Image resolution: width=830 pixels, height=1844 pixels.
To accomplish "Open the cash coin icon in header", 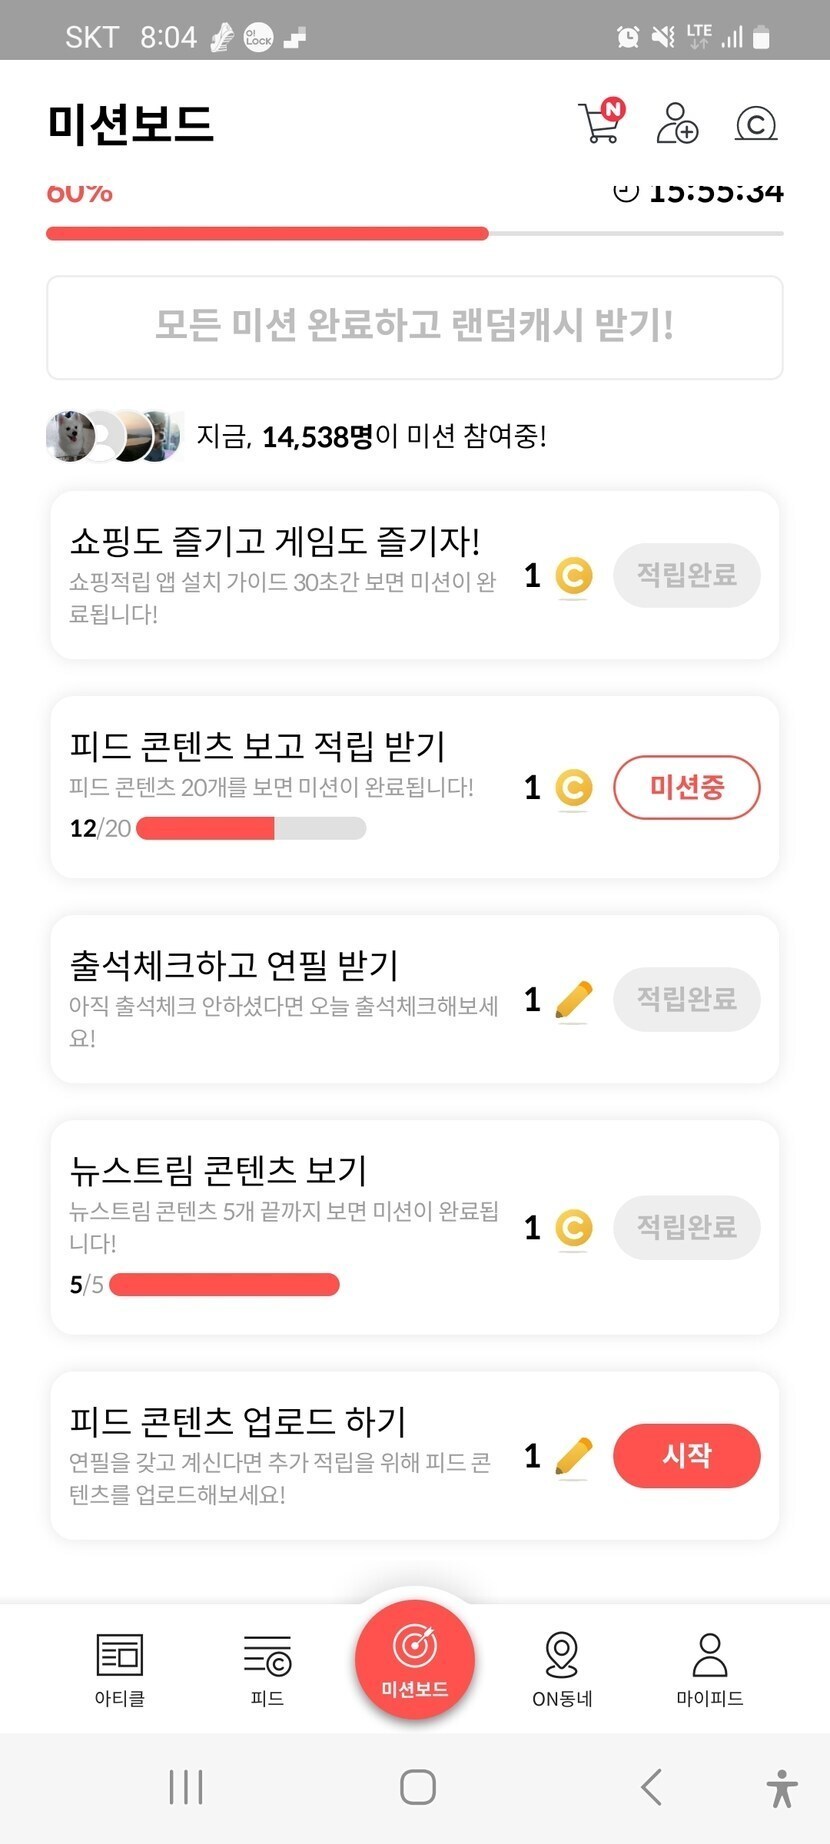I will (755, 124).
